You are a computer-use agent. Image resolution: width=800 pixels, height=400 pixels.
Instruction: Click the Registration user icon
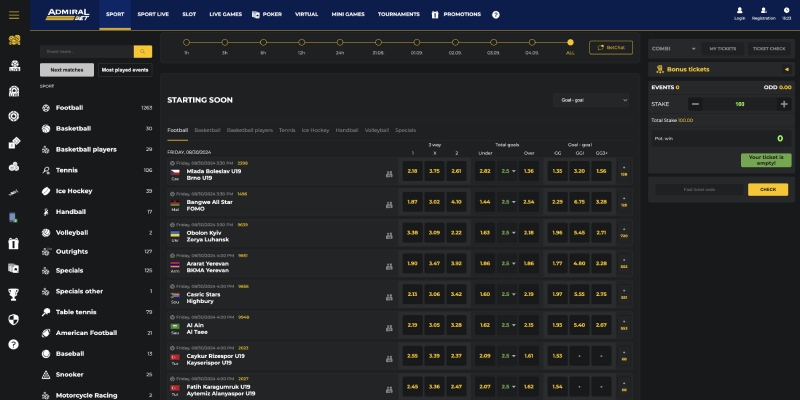(x=763, y=10)
